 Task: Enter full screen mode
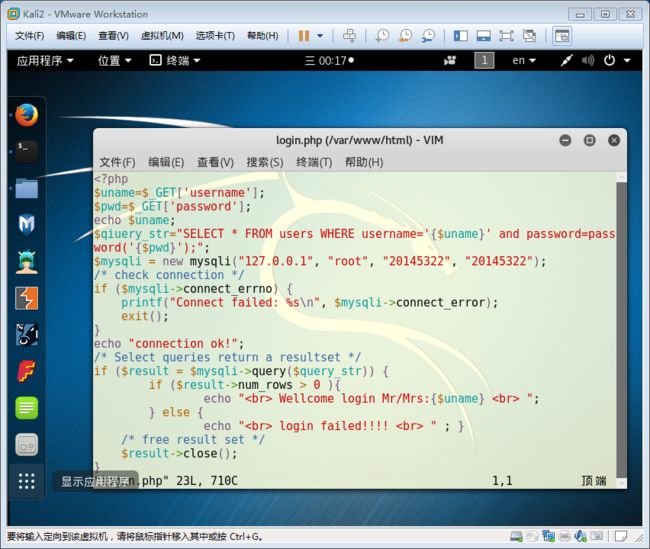point(506,36)
